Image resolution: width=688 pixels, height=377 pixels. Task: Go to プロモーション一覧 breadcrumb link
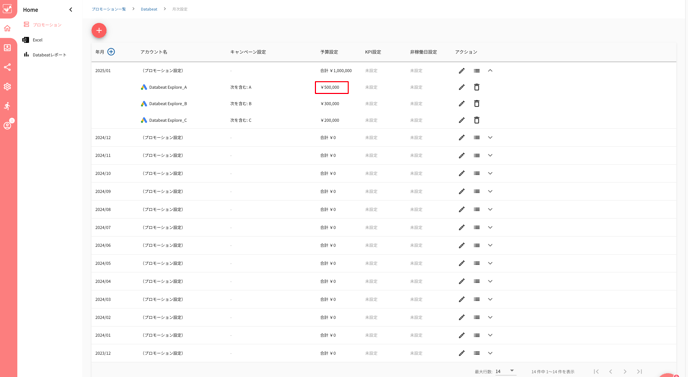click(x=108, y=9)
